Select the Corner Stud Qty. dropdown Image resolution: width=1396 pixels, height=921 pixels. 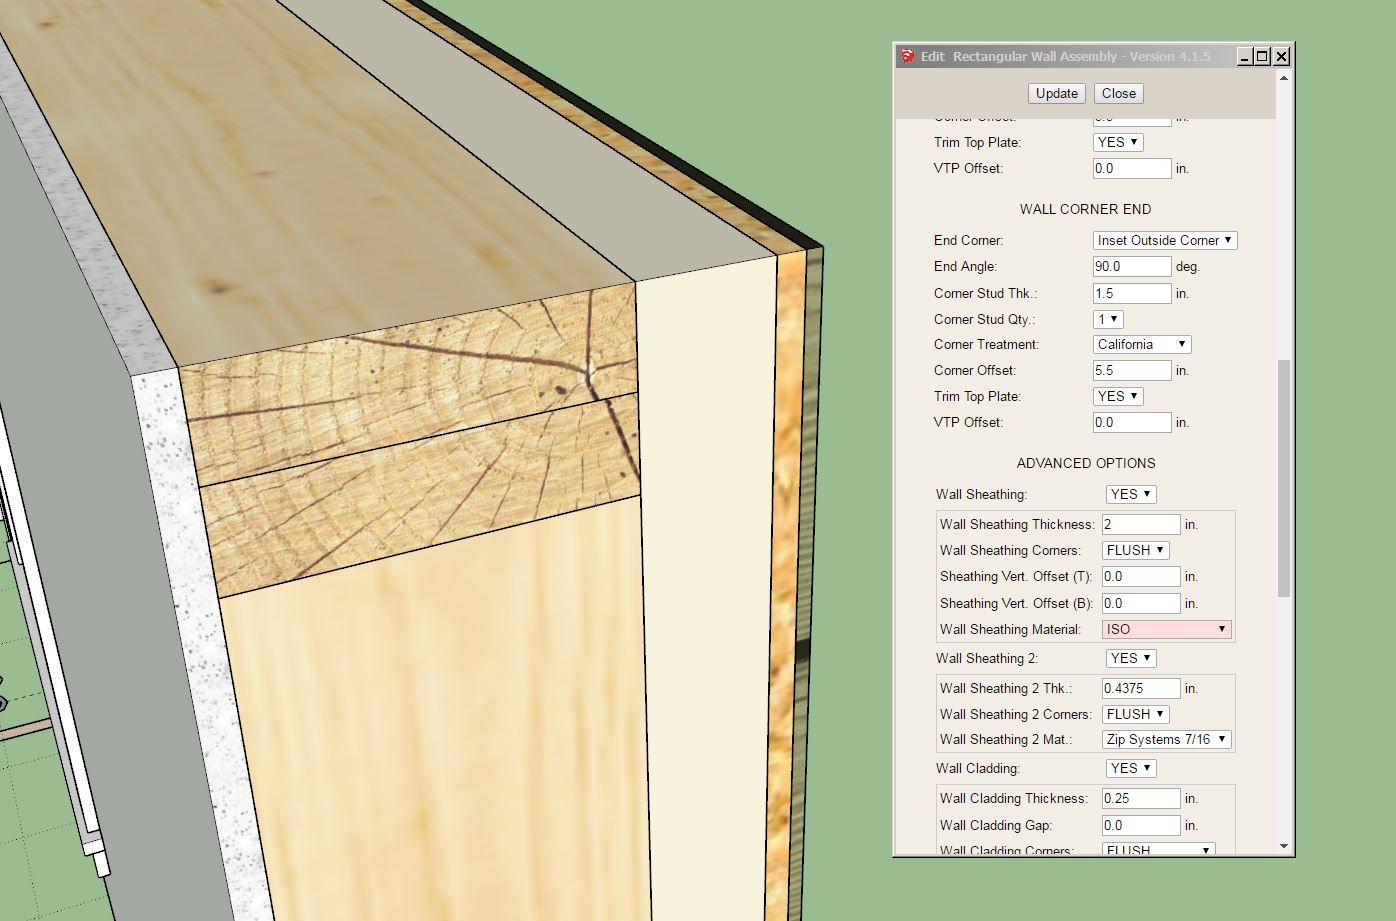(1108, 319)
